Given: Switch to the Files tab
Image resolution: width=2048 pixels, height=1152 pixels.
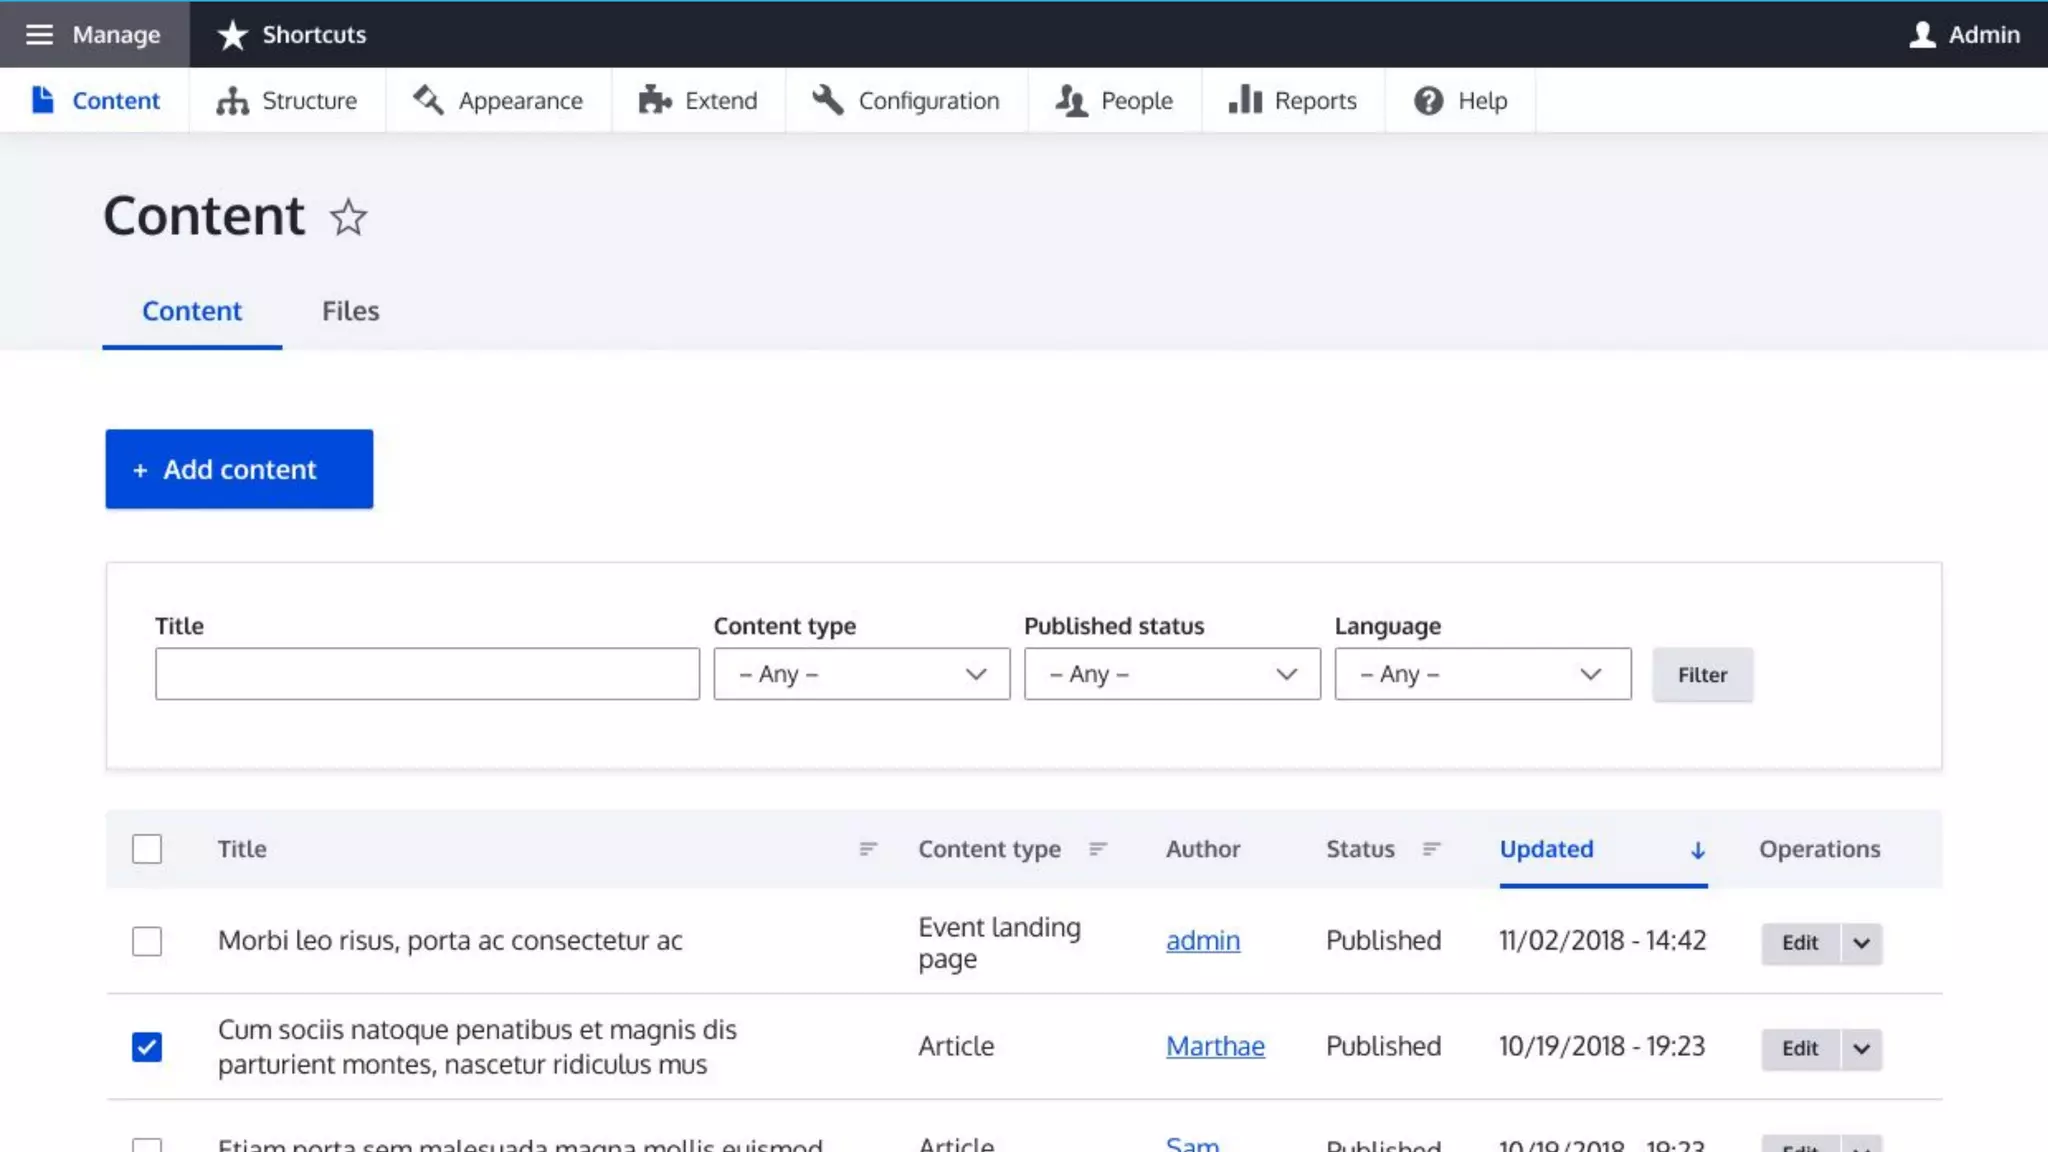Looking at the screenshot, I should (350, 311).
